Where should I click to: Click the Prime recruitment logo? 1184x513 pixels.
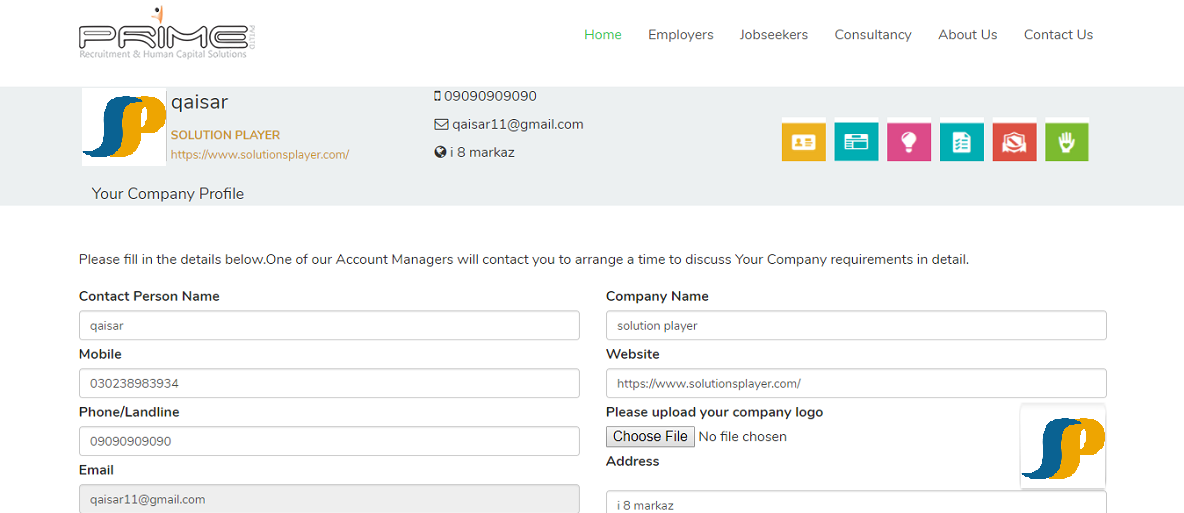tap(163, 34)
